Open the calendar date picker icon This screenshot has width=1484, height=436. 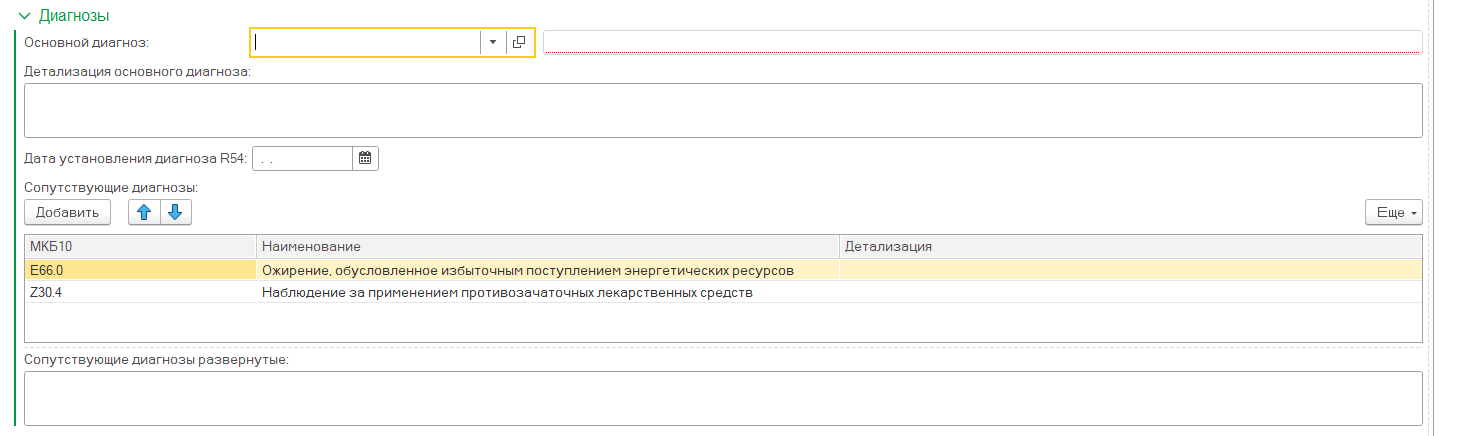pos(365,158)
